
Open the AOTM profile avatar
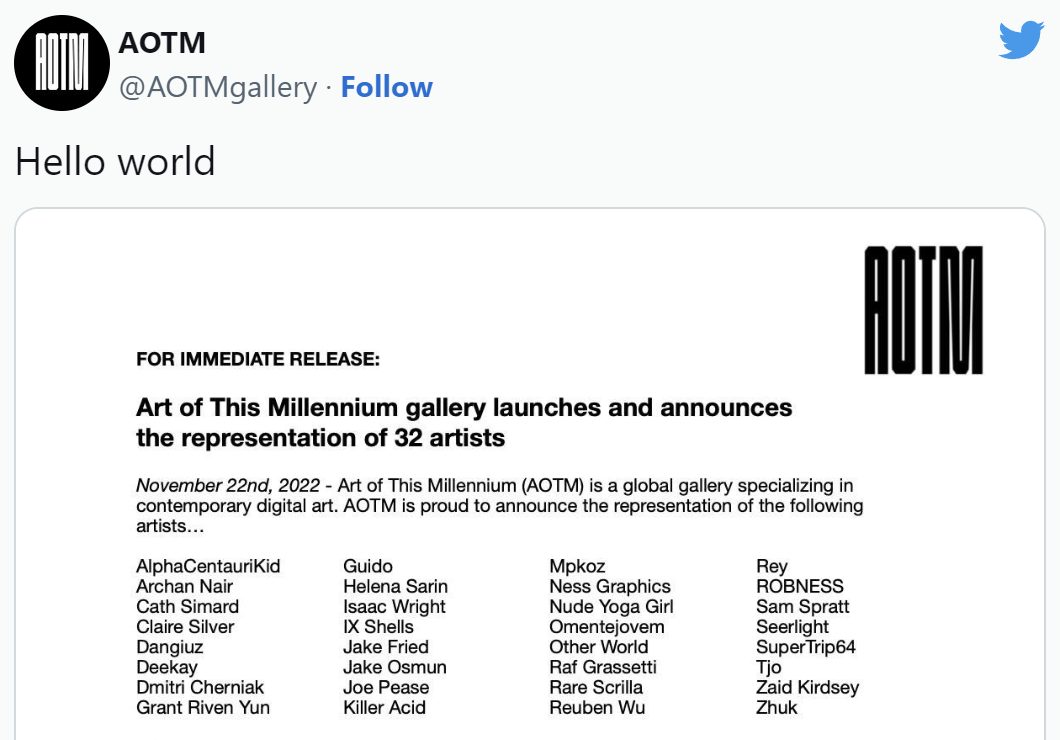[x=62, y=63]
